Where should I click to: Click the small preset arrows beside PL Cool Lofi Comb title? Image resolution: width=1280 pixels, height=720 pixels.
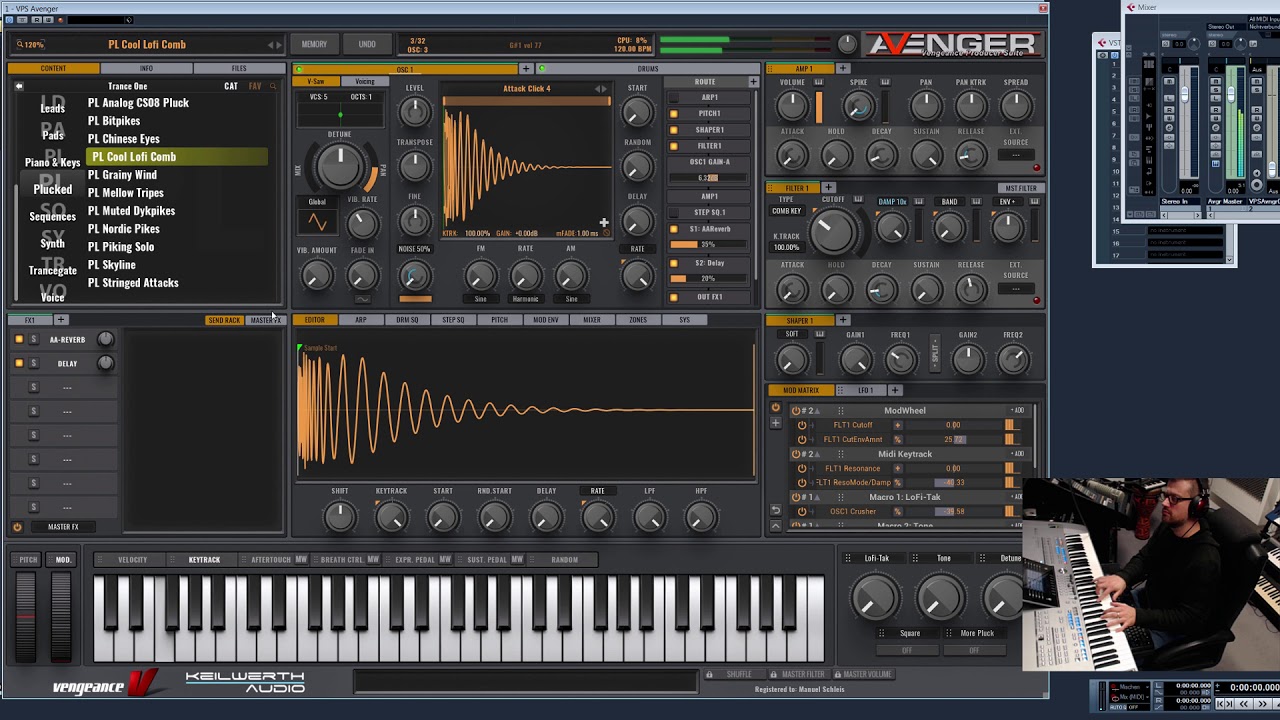[274, 45]
